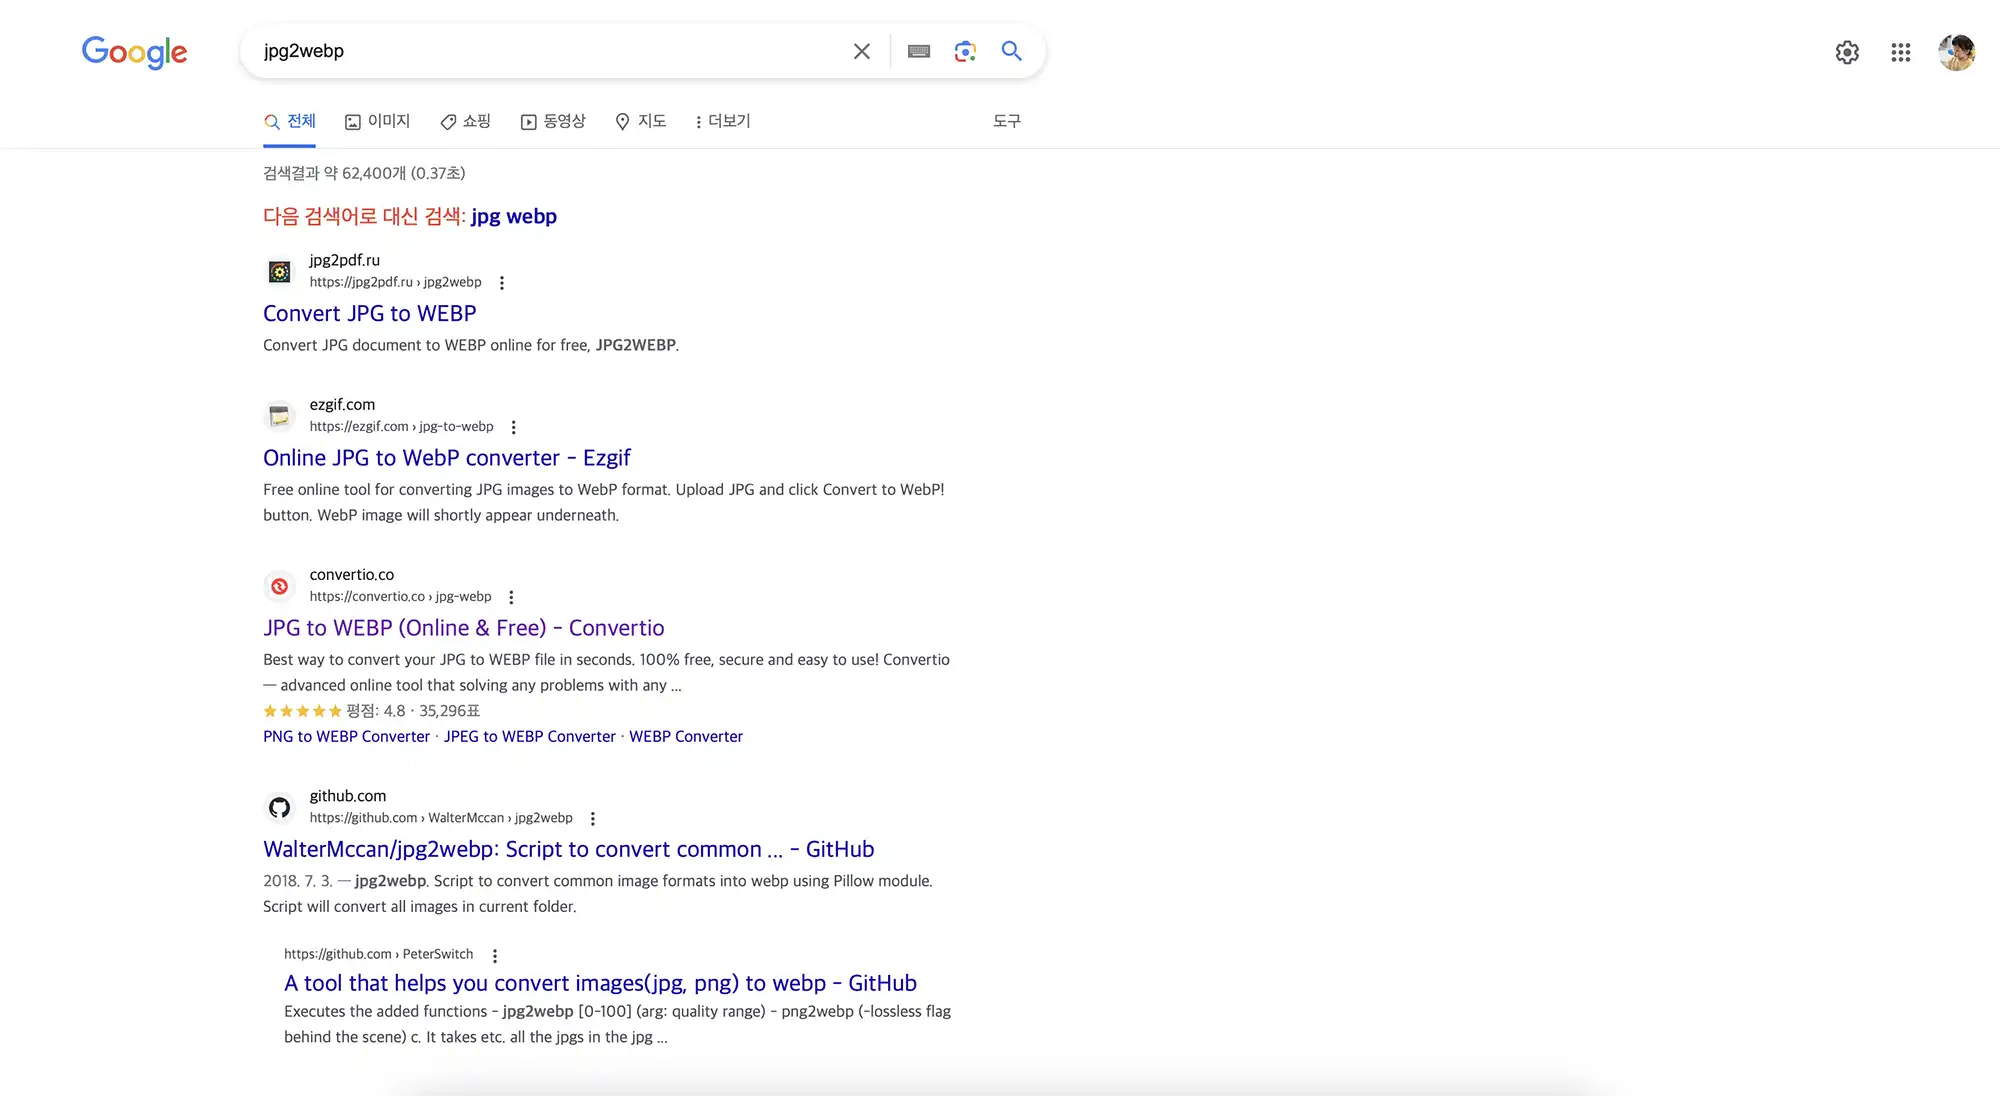Open more options for jpg2pdf.ru result
Screen dimensions: 2000x1096
[x=502, y=283]
